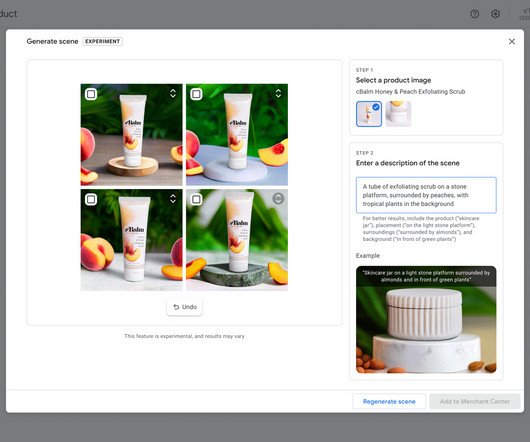
Task: Click the scene description text field
Action: pos(426,195)
